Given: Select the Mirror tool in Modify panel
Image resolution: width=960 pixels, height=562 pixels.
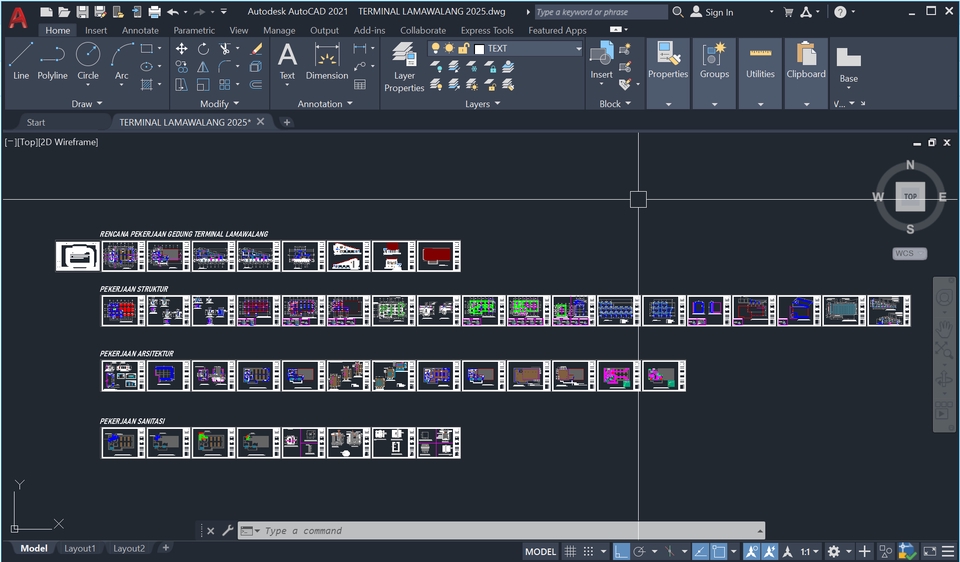Looking at the screenshot, I should [204, 67].
